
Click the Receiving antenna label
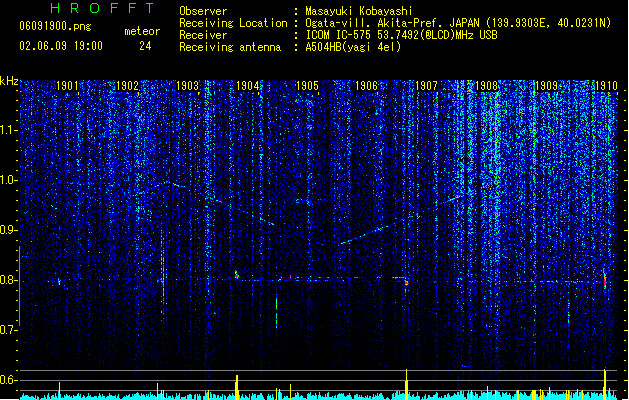pyautogui.click(x=230, y=47)
